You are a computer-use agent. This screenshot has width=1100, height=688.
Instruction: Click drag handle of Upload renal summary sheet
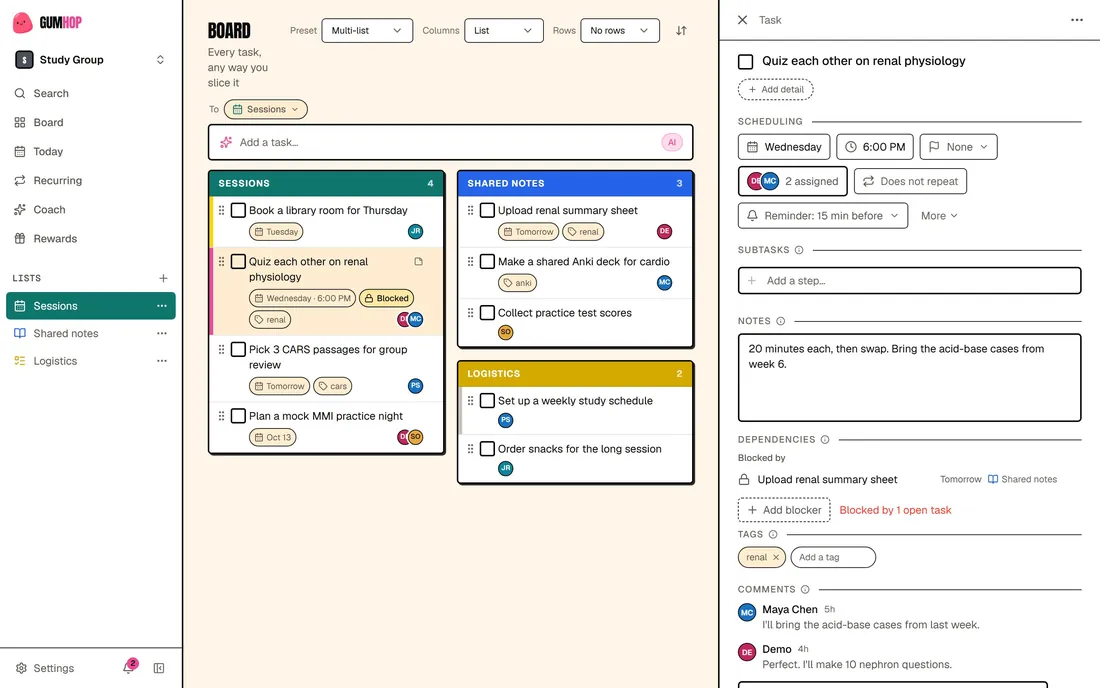[x=471, y=210]
